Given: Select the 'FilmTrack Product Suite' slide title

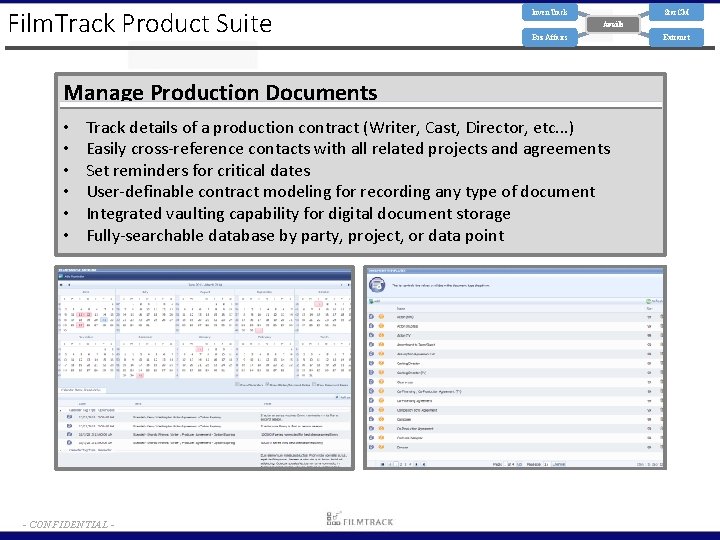Looking at the screenshot, I should tap(140, 23).
